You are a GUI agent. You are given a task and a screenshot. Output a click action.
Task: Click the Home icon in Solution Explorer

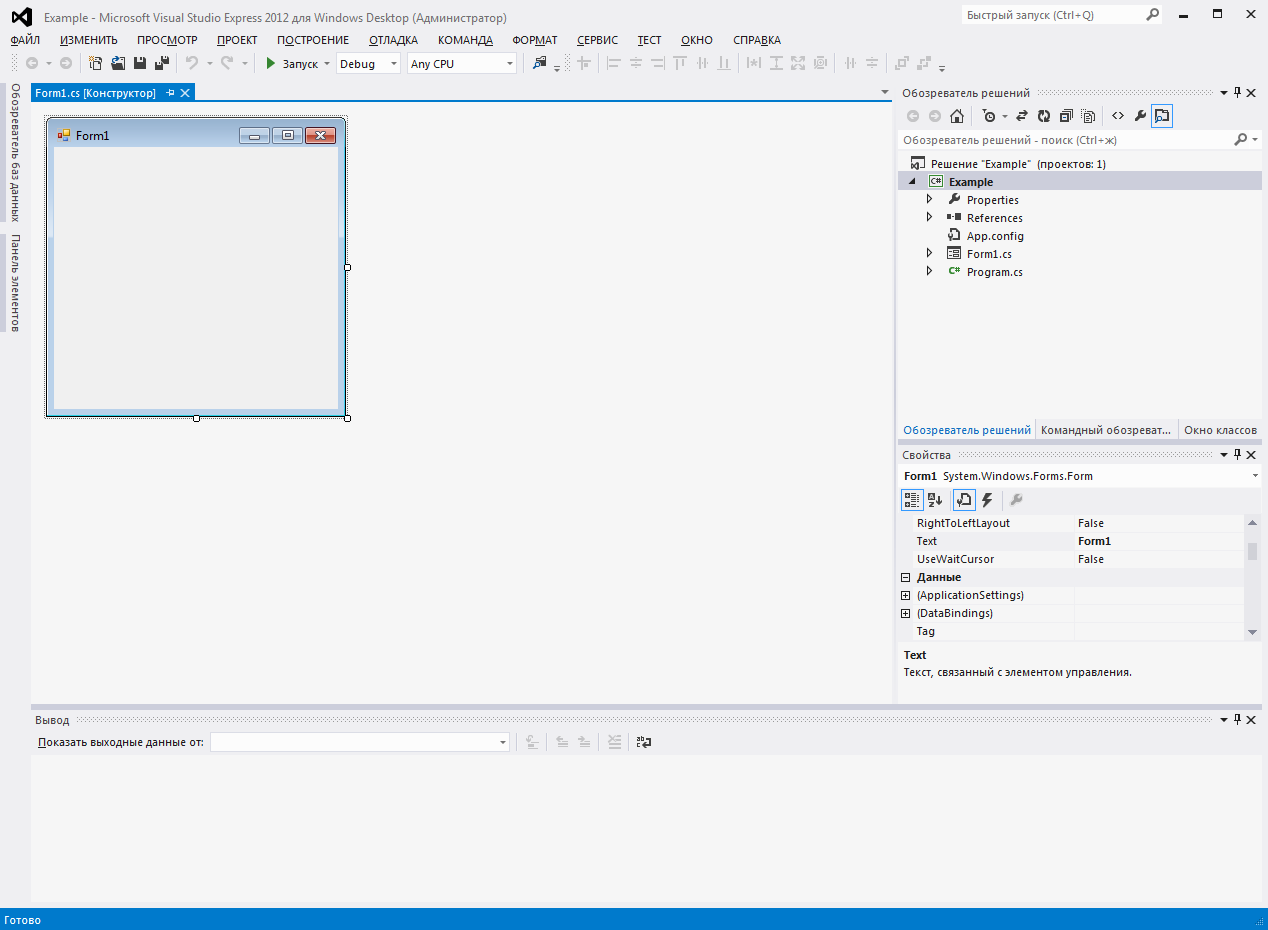point(957,116)
